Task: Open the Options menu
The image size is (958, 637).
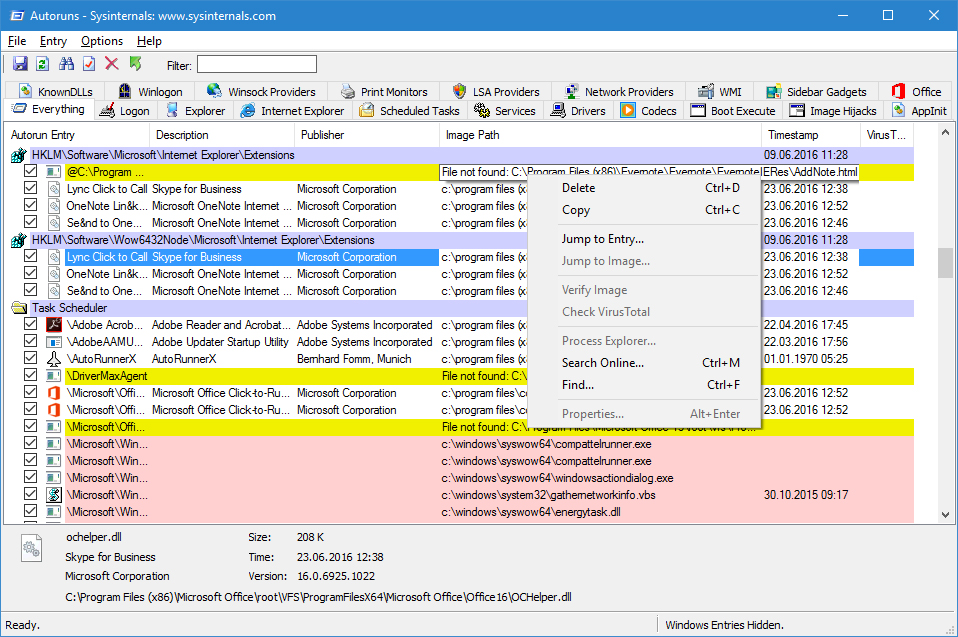Action: (x=101, y=41)
